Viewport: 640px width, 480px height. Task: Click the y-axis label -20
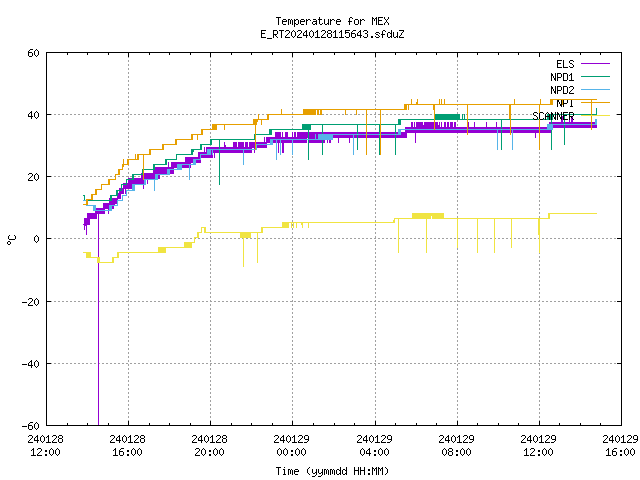tap(31, 302)
